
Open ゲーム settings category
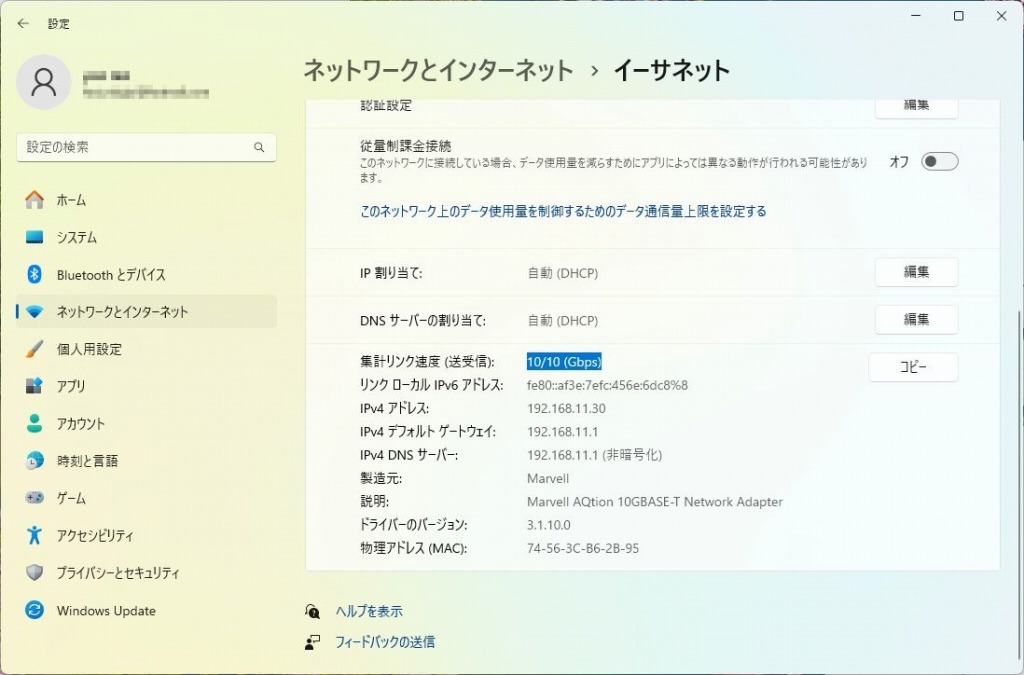[x=71, y=499]
